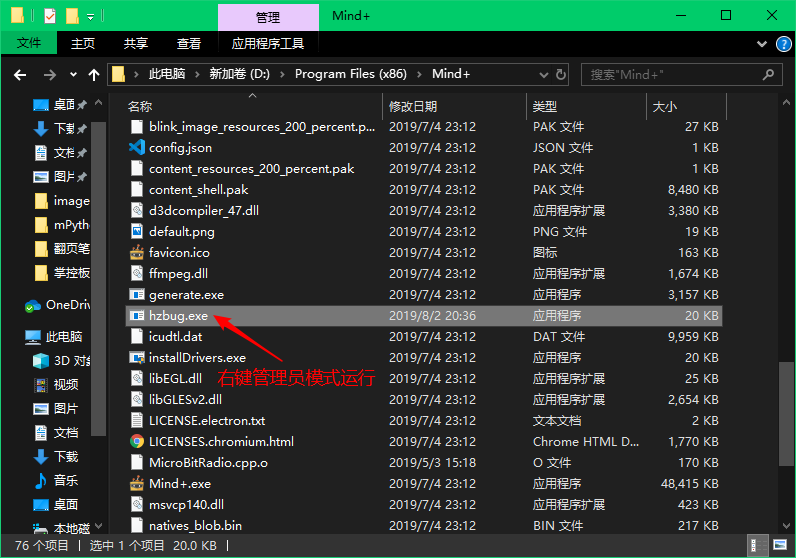Image resolution: width=796 pixels, height=558 pixels.
Task: Click the installDrivers.exe file icon
Action: (x=137, y=357)
